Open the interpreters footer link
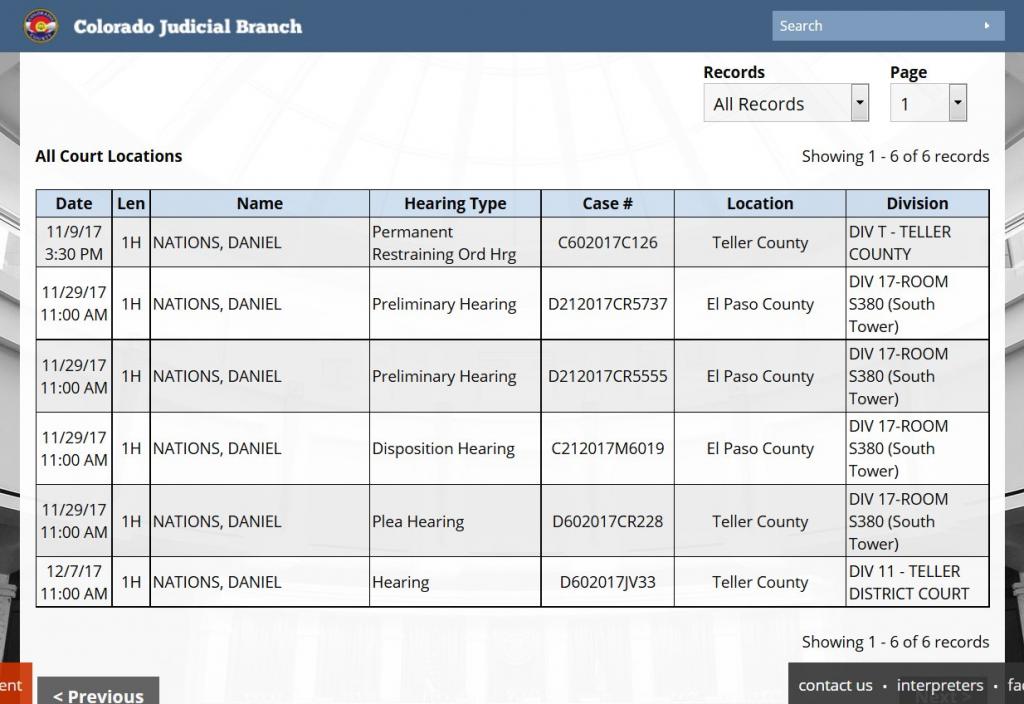This screenshot has width=1024, height=704. [939, 685]
